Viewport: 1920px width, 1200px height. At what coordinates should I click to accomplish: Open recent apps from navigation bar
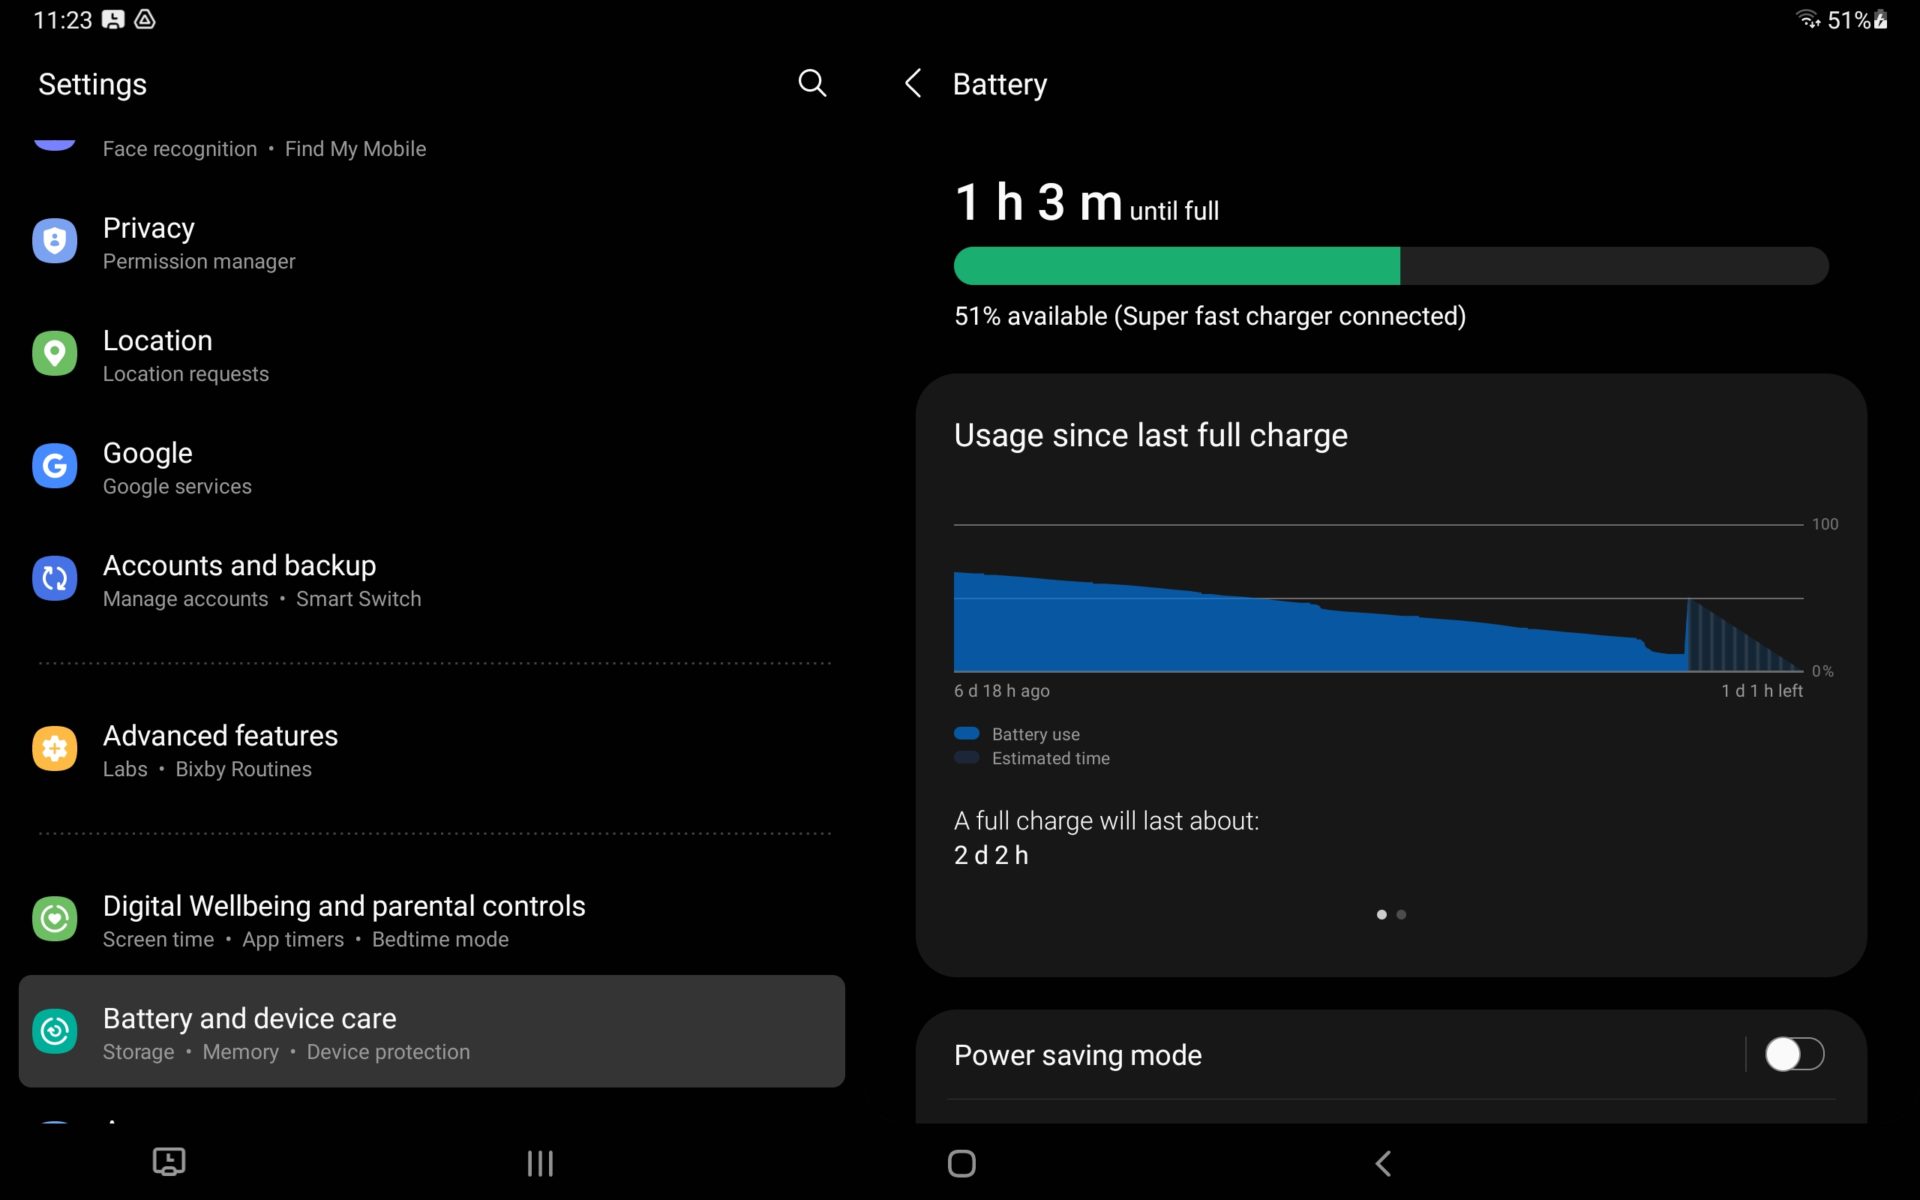click(540, 1163)
